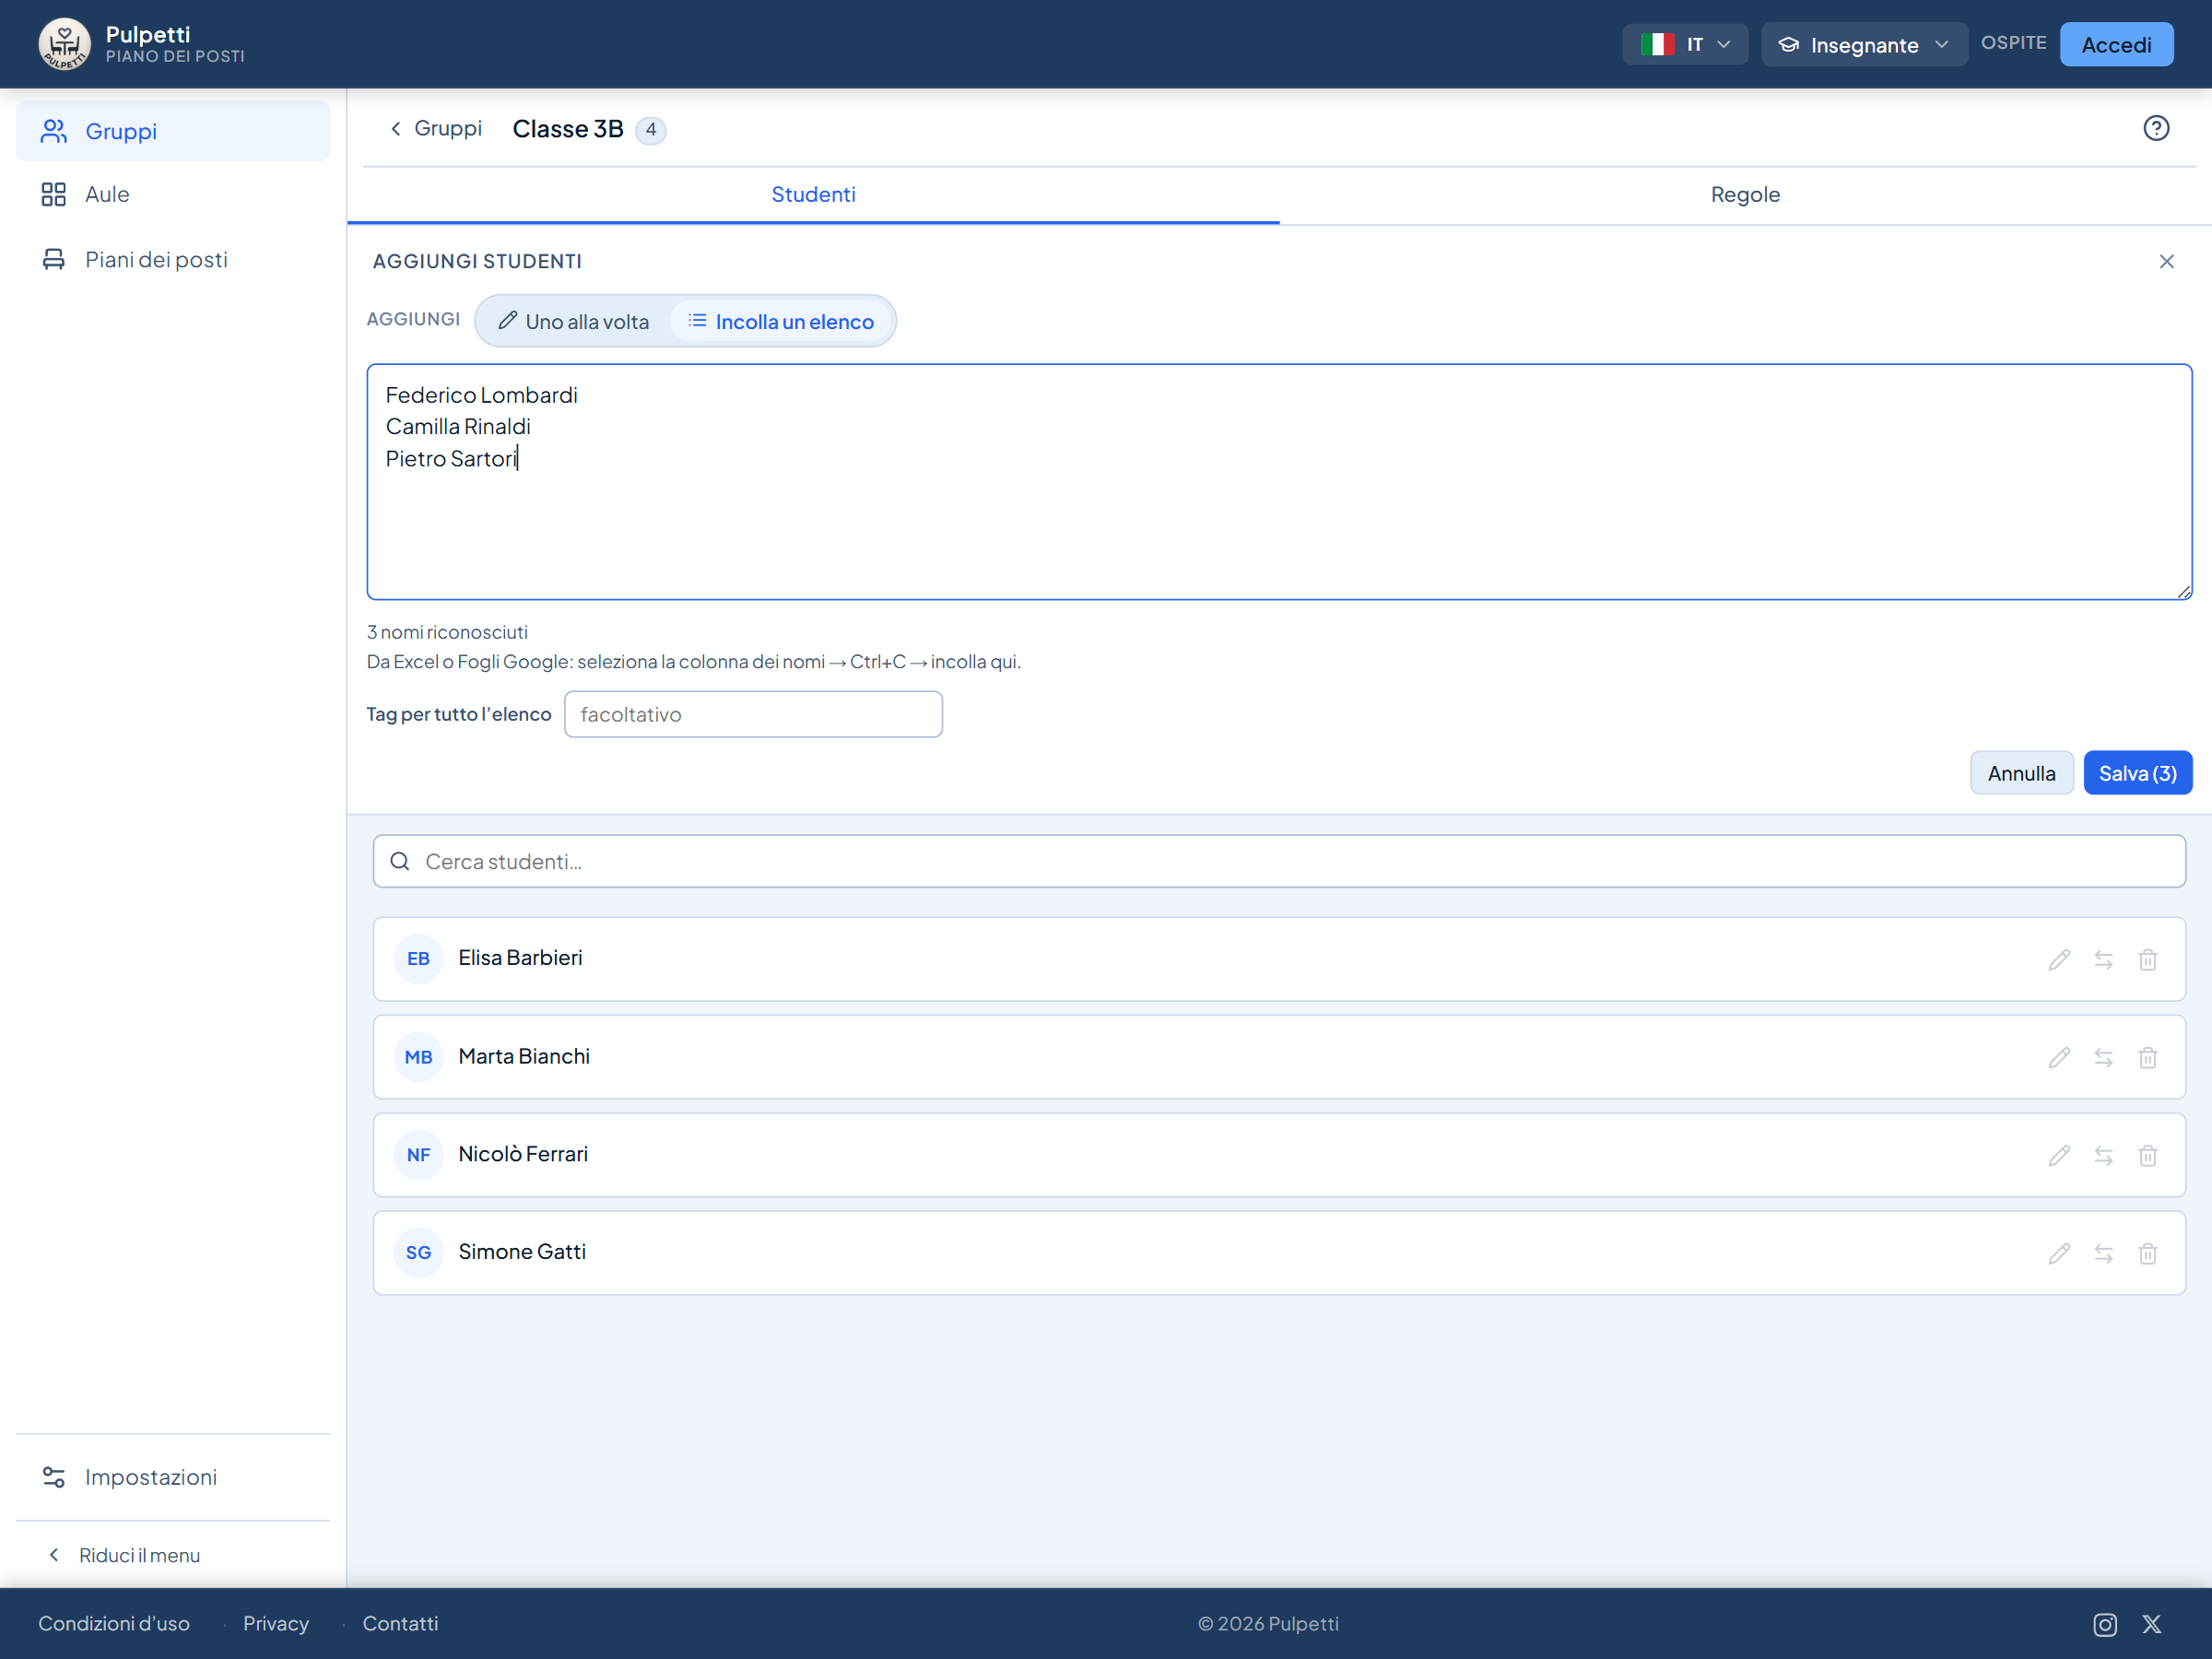Switch to Uno alla volta mode

point(574,322)
